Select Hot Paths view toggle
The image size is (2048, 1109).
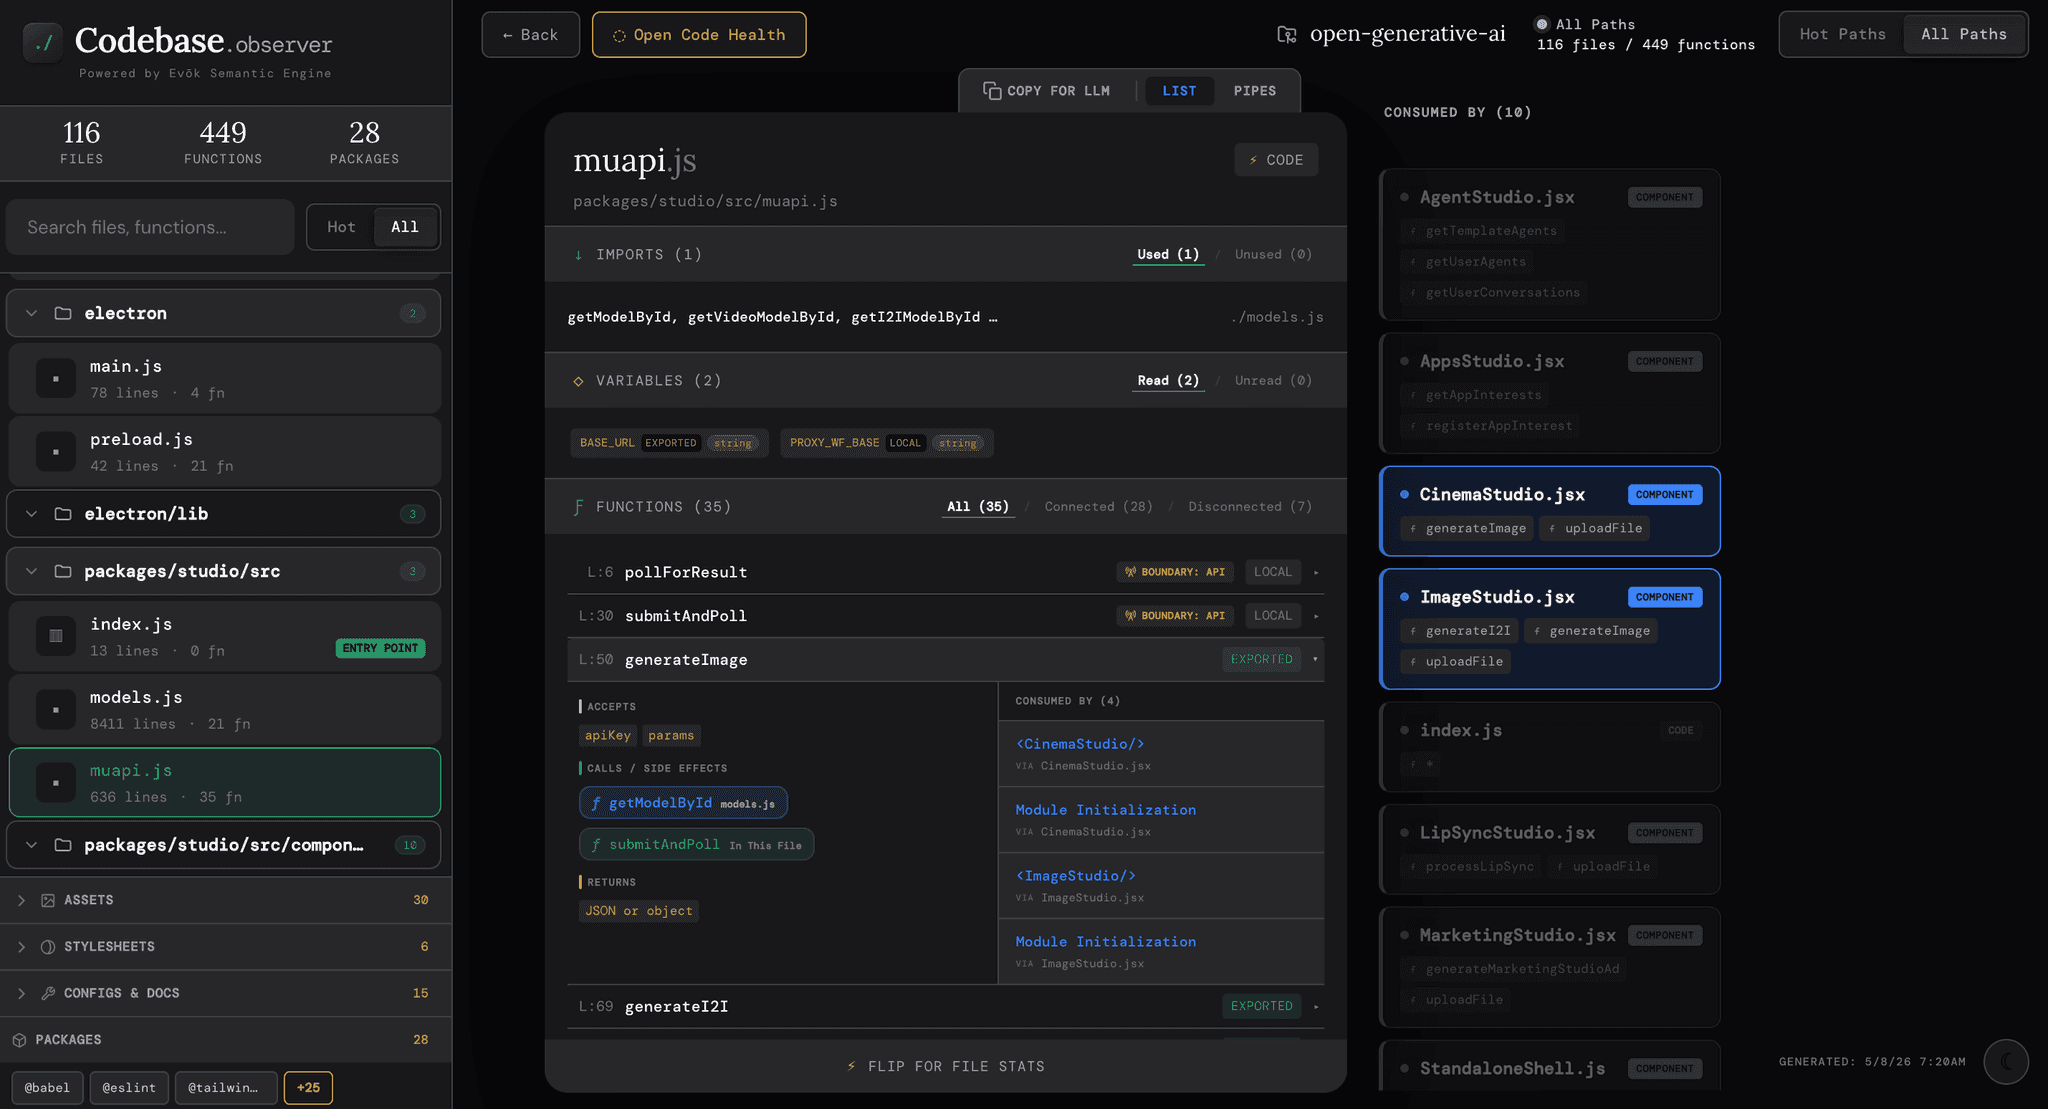click(1842, 34)
